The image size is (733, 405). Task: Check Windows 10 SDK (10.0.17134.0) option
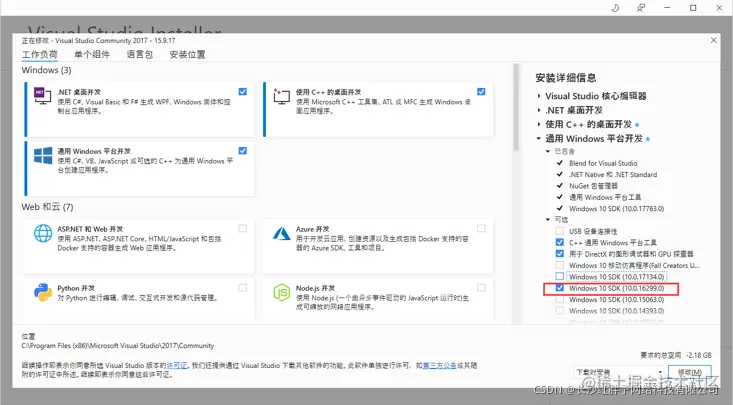point(560,276)
